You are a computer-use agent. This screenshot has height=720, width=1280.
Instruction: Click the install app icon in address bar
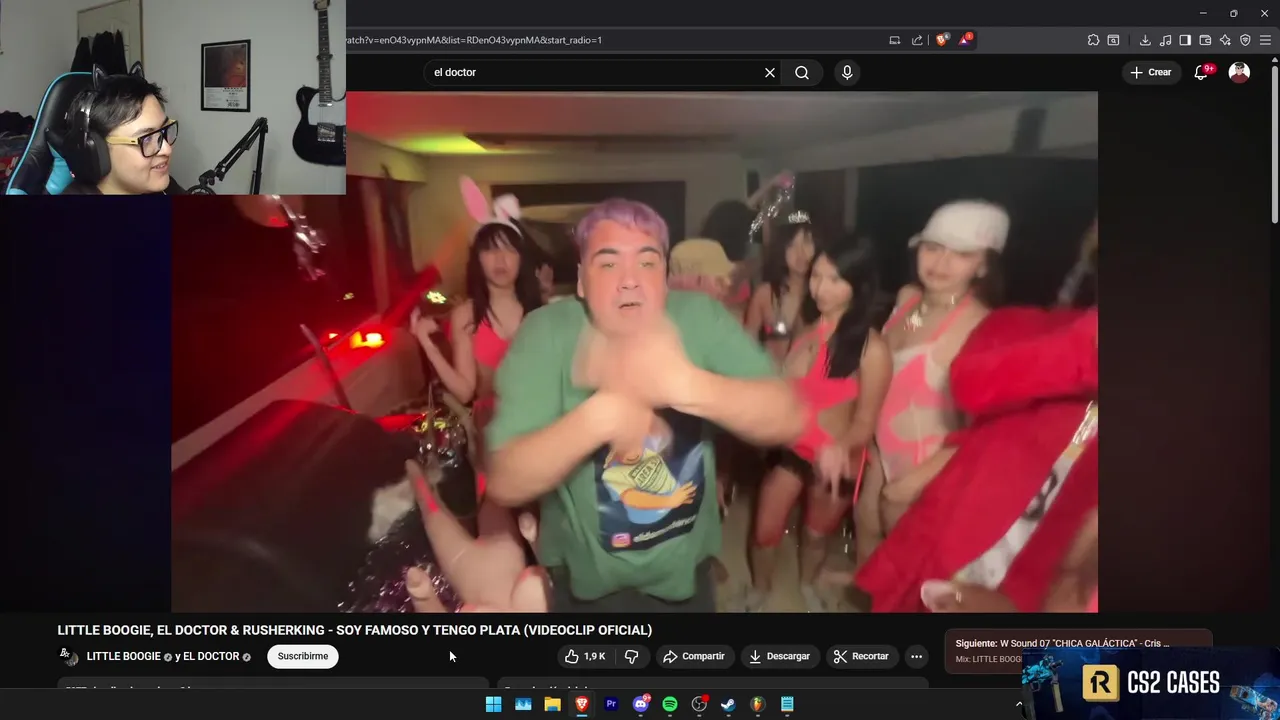pos(895,40)
